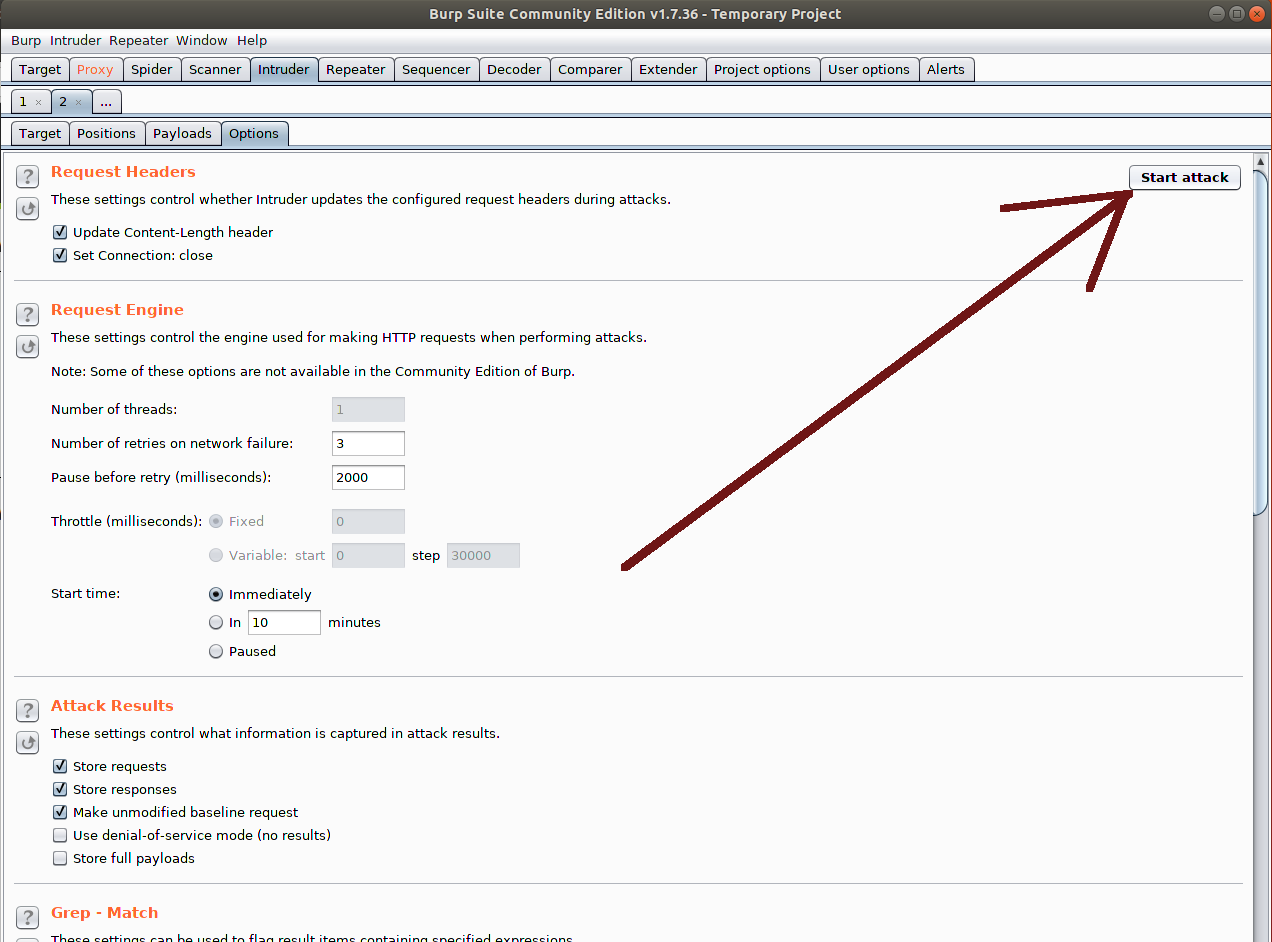
Task: Switch to the Scanner tab
Action: coord(215,69)
